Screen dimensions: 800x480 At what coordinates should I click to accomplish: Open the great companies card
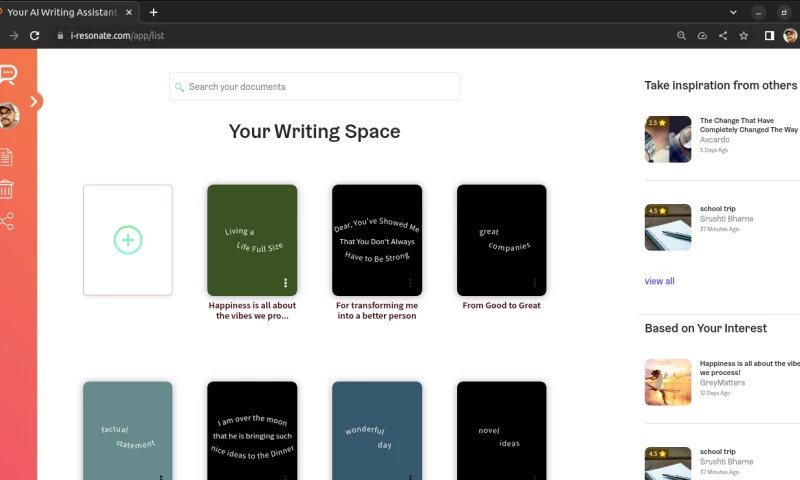pyautogui.click(x=502, y=240)
